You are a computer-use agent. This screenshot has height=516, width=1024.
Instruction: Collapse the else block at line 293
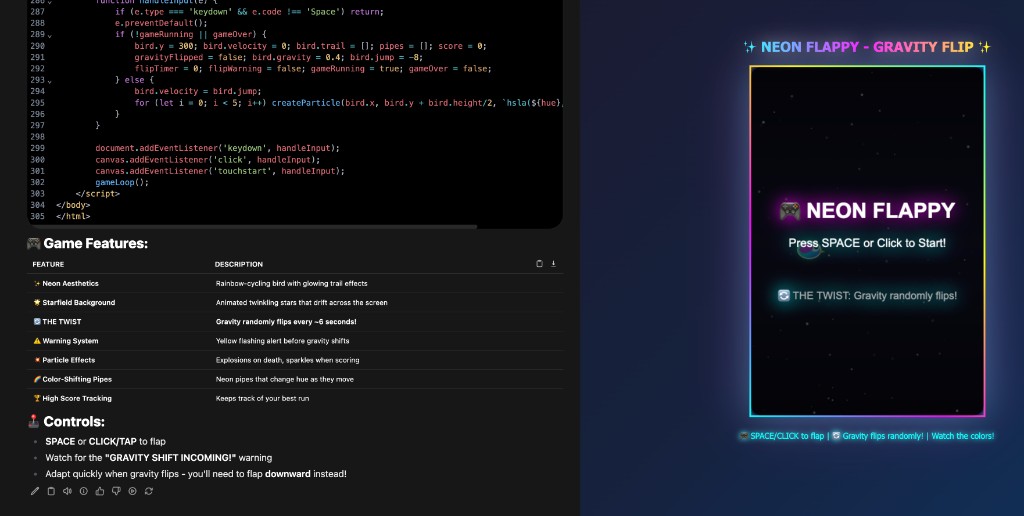[x=50, y=81]
